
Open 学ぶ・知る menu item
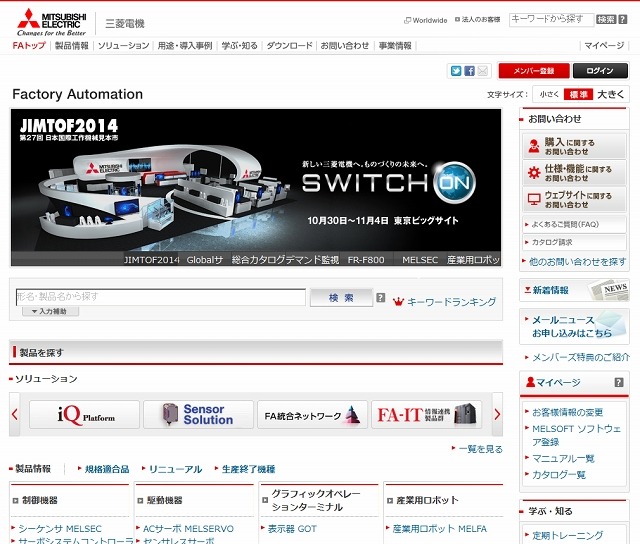240,45
